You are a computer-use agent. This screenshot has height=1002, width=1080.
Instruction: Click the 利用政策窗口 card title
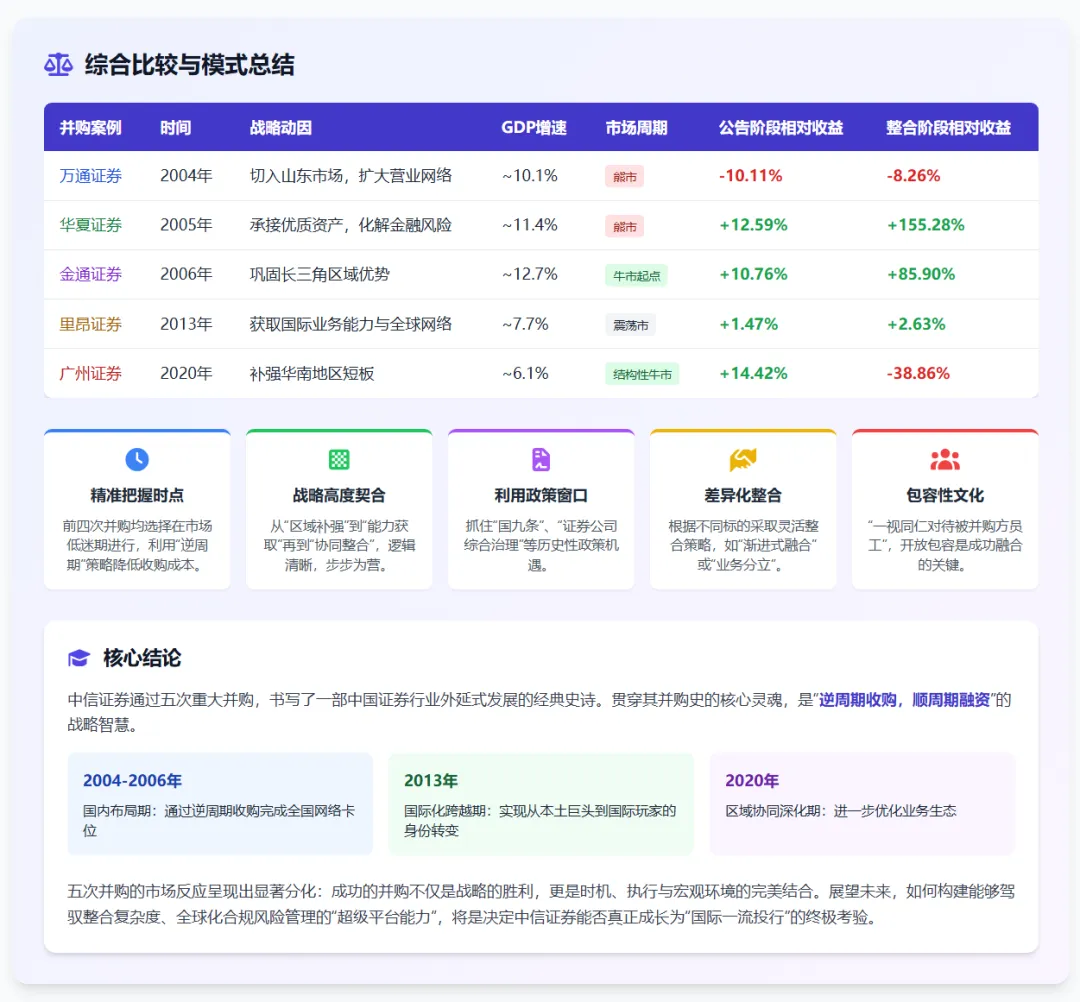(541, 495)
